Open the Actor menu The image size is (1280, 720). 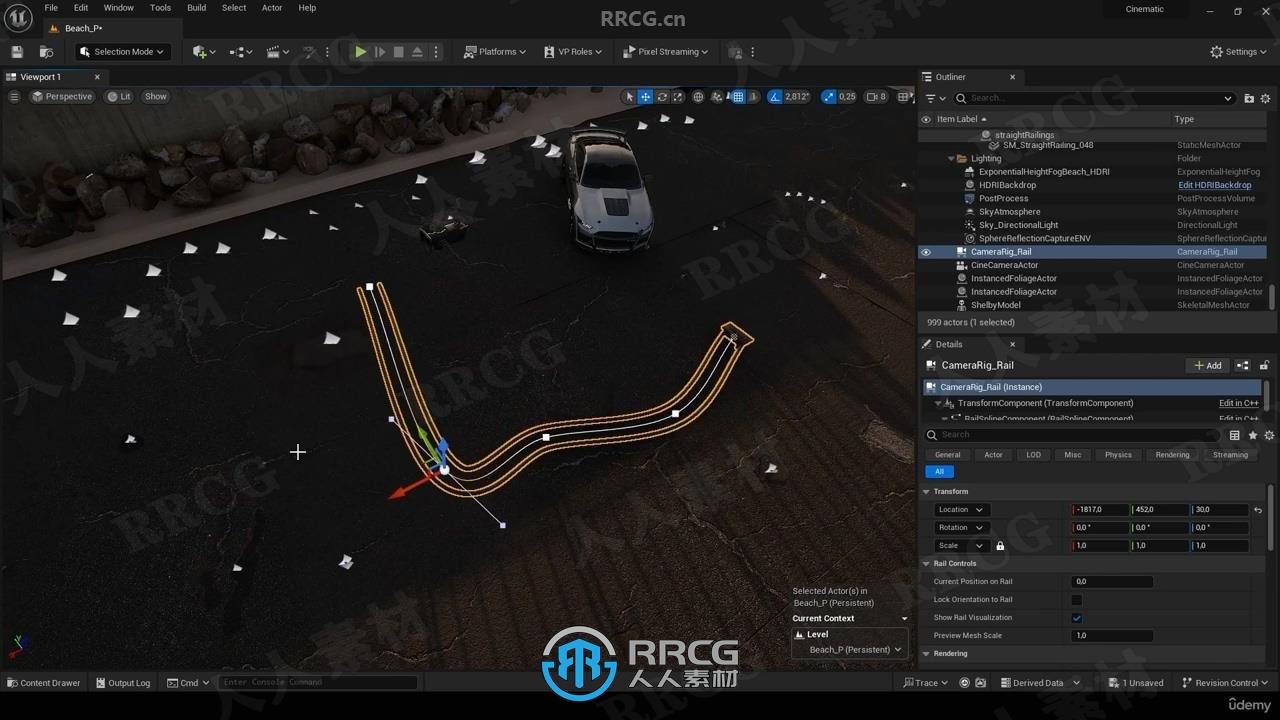coord(272,8)
